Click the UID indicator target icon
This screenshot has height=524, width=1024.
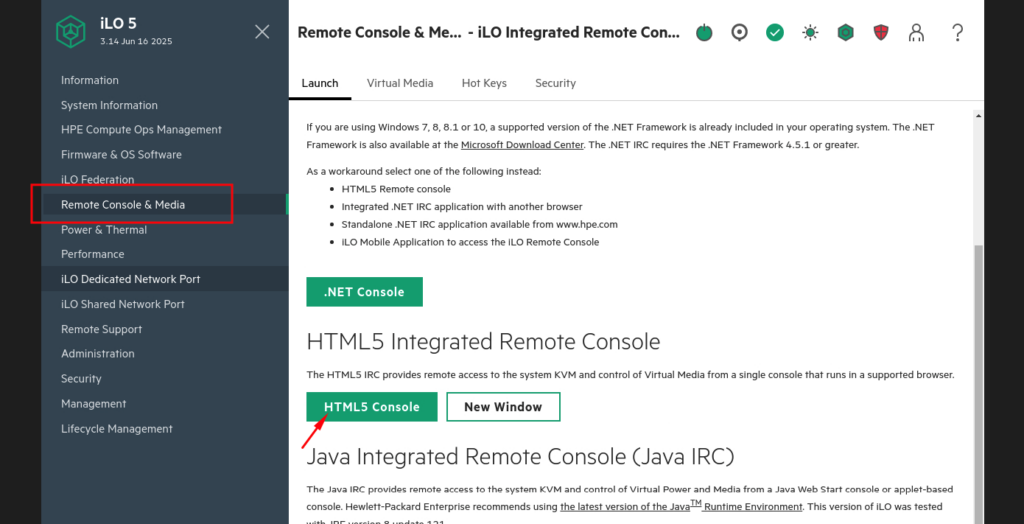[x=739, y=32]
